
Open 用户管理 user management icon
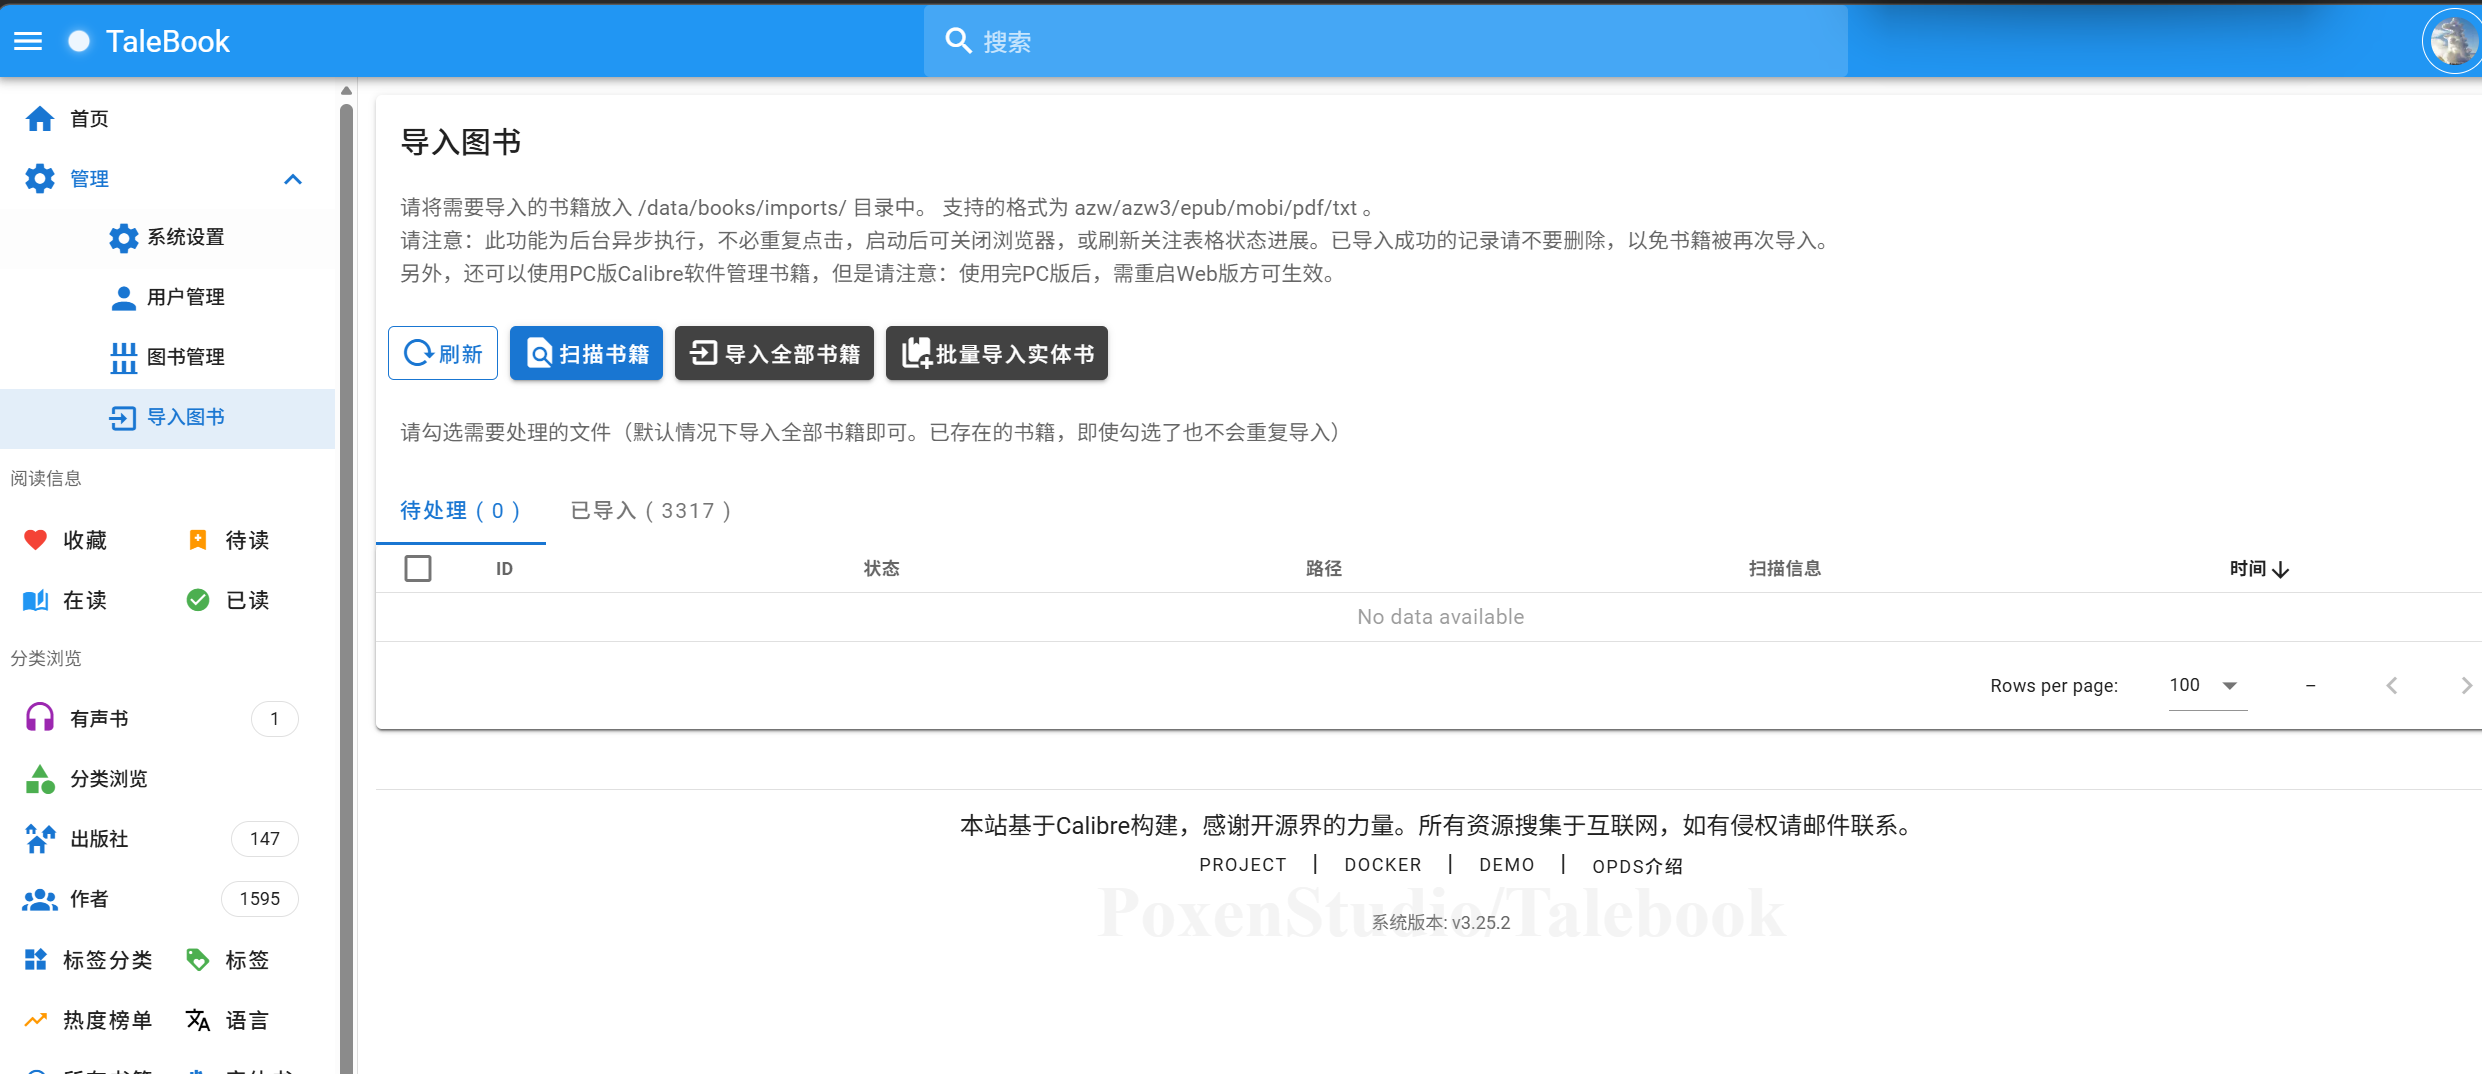click(x=123, y=297)
